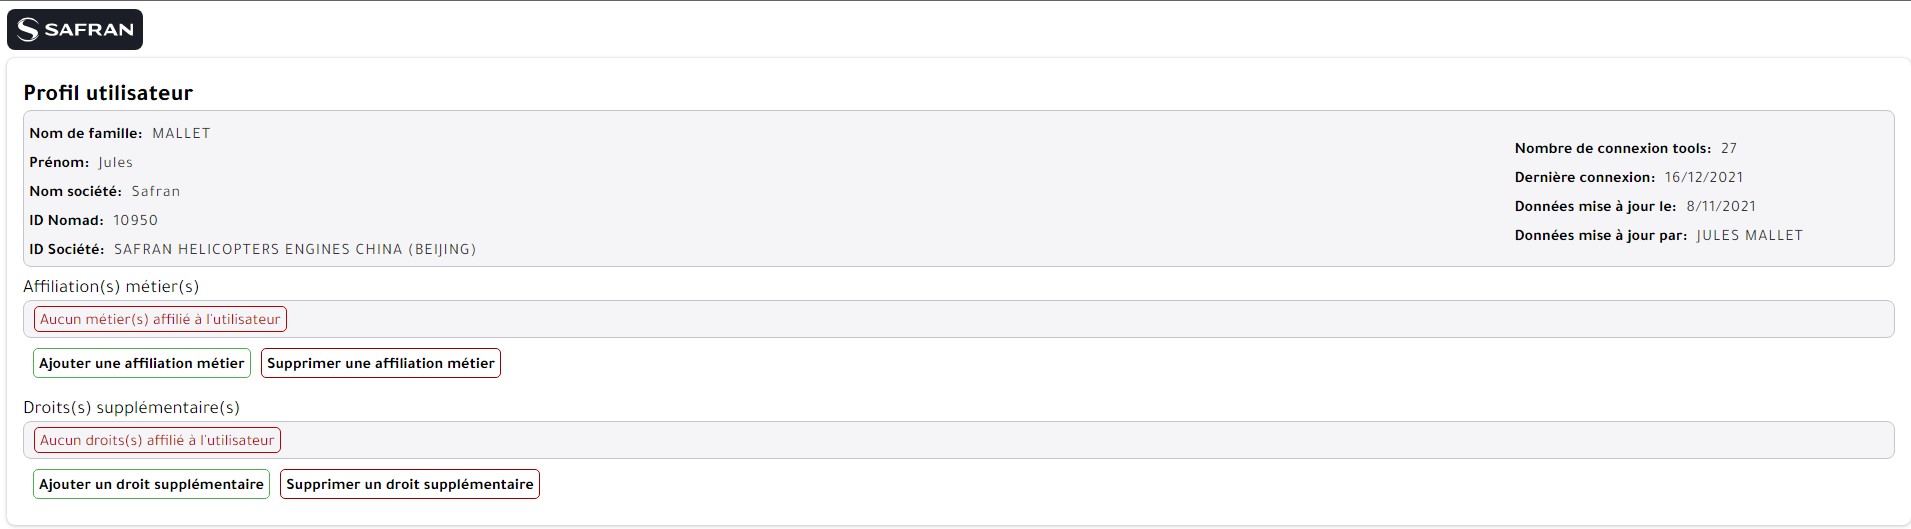Click Ajouter un droit supplémentaire button
This screenshot has width=1911, height=529.
[151, 484]
